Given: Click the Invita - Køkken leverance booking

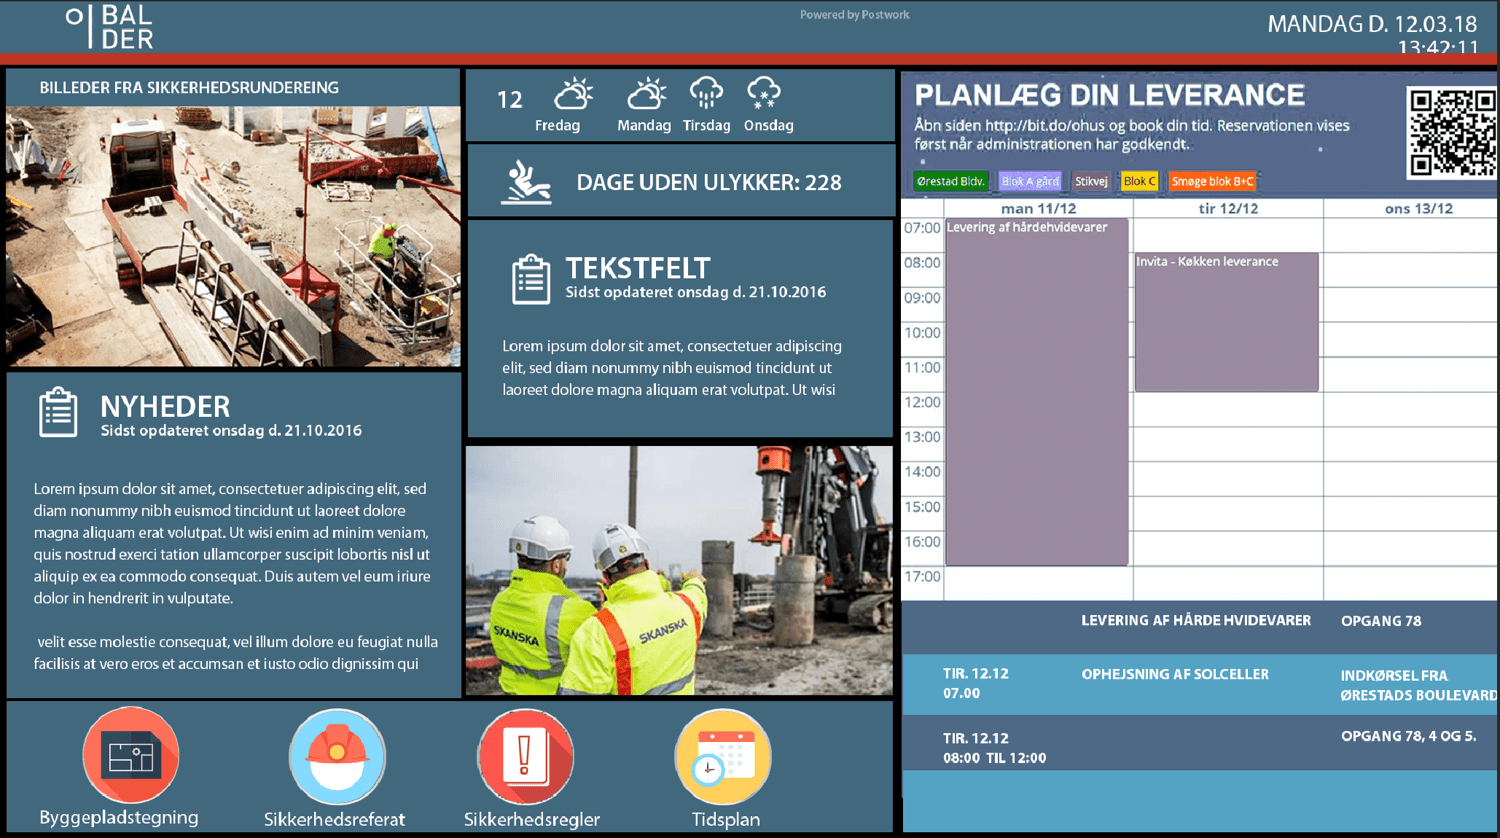Looking at the screenshot, I should pos(1226,320).
